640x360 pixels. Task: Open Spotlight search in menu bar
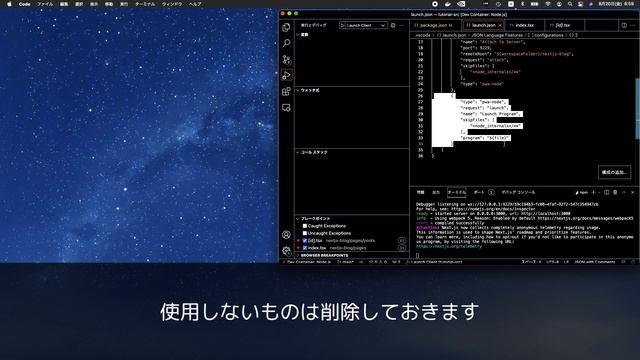tap(570, 4)
